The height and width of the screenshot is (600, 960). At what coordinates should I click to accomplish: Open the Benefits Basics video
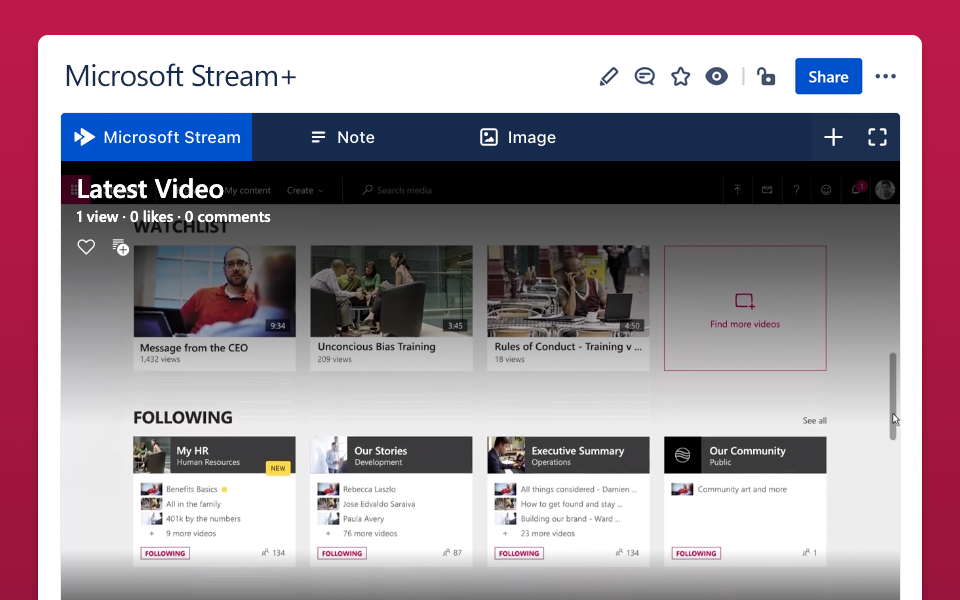click(x=192, y=489)
